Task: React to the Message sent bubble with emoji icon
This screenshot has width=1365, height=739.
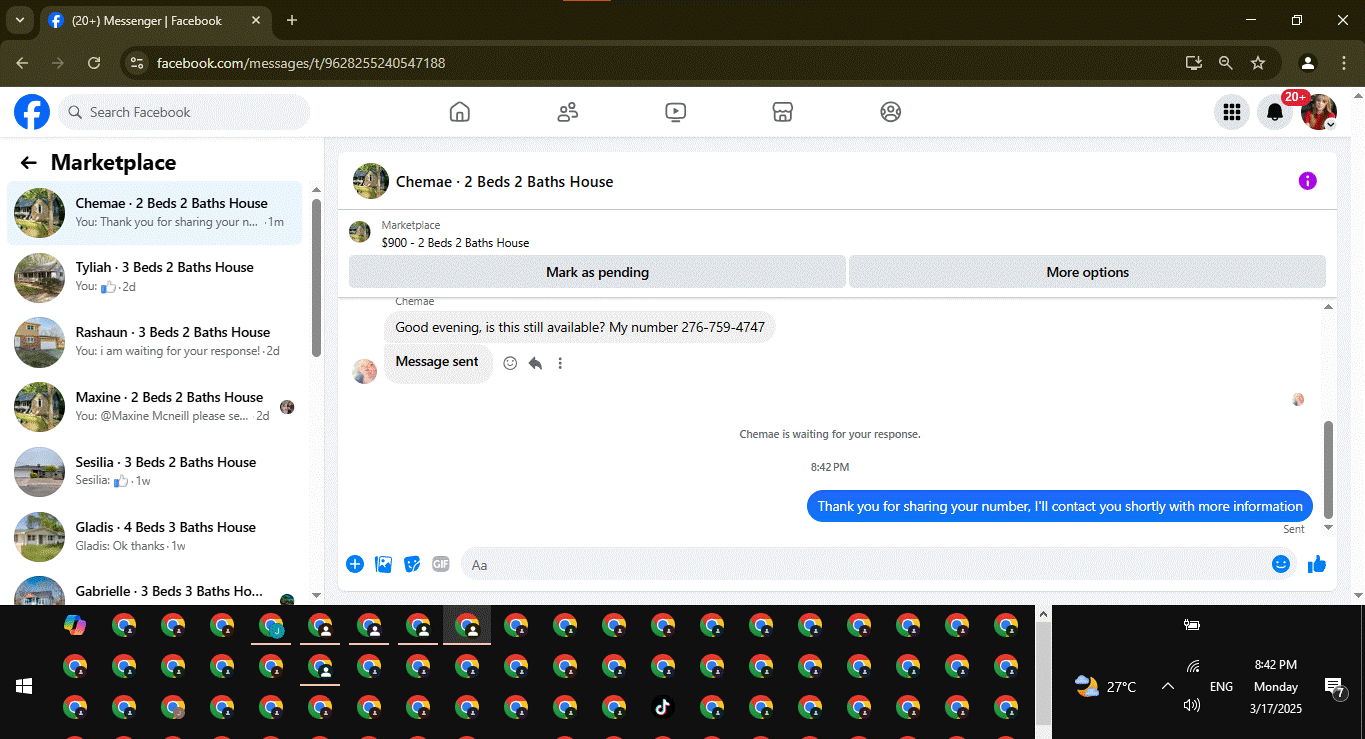Action: click(x=510, y=363)
